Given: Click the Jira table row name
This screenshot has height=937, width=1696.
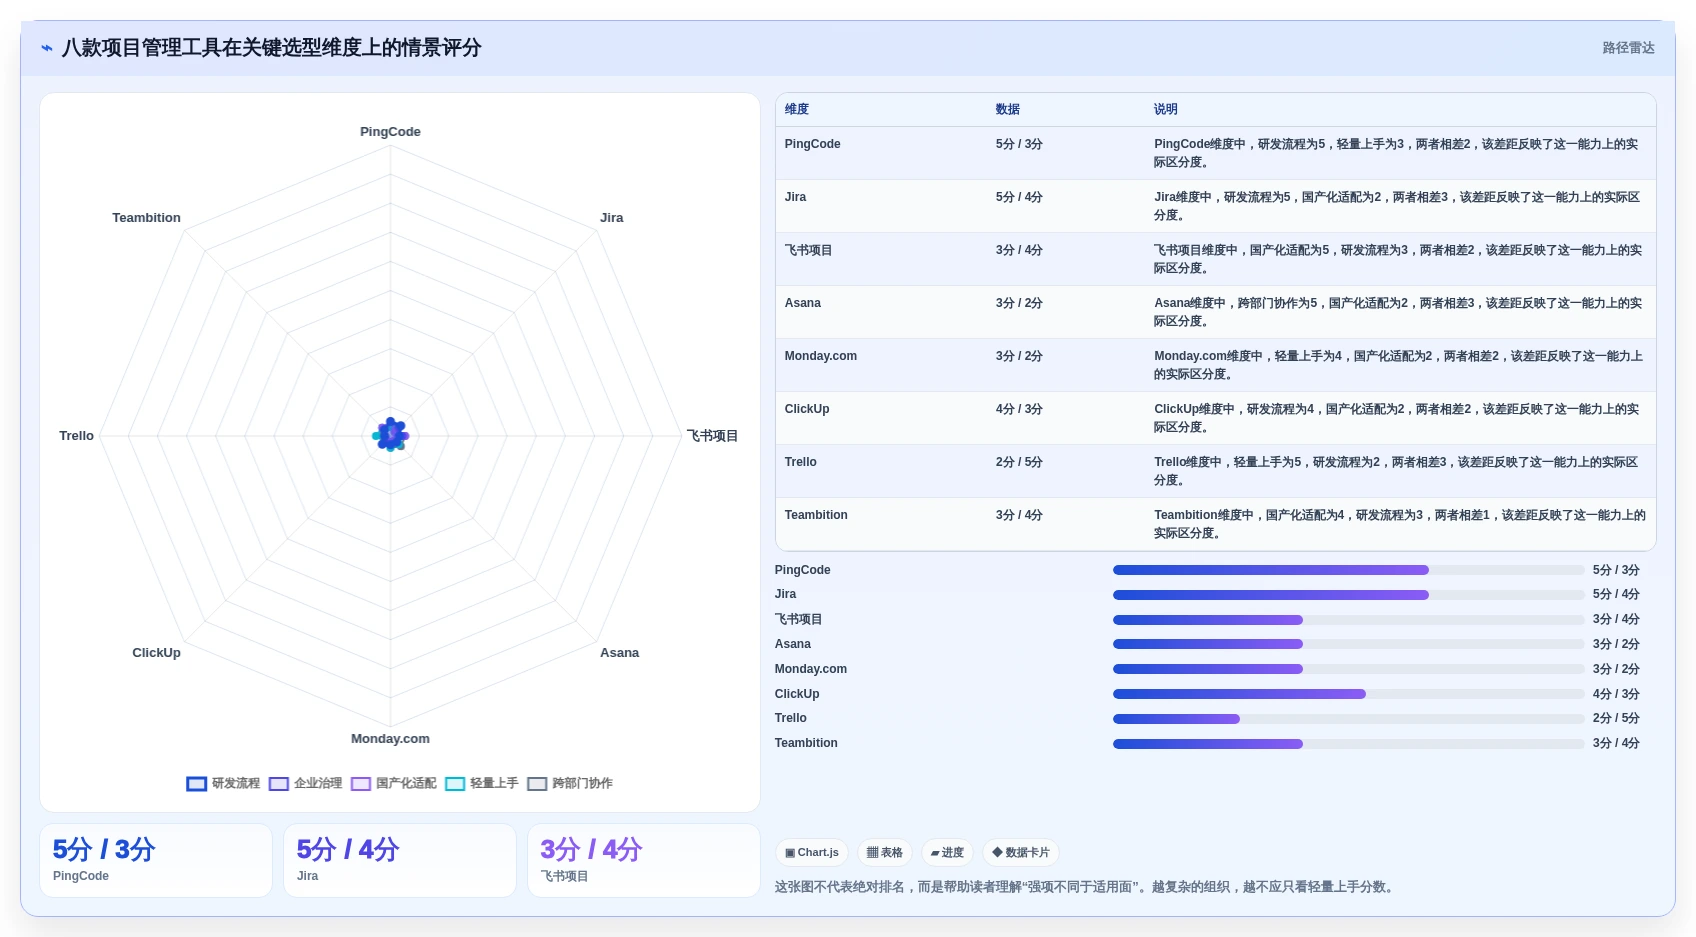Looking at the screenshot, I should (795, 197).
